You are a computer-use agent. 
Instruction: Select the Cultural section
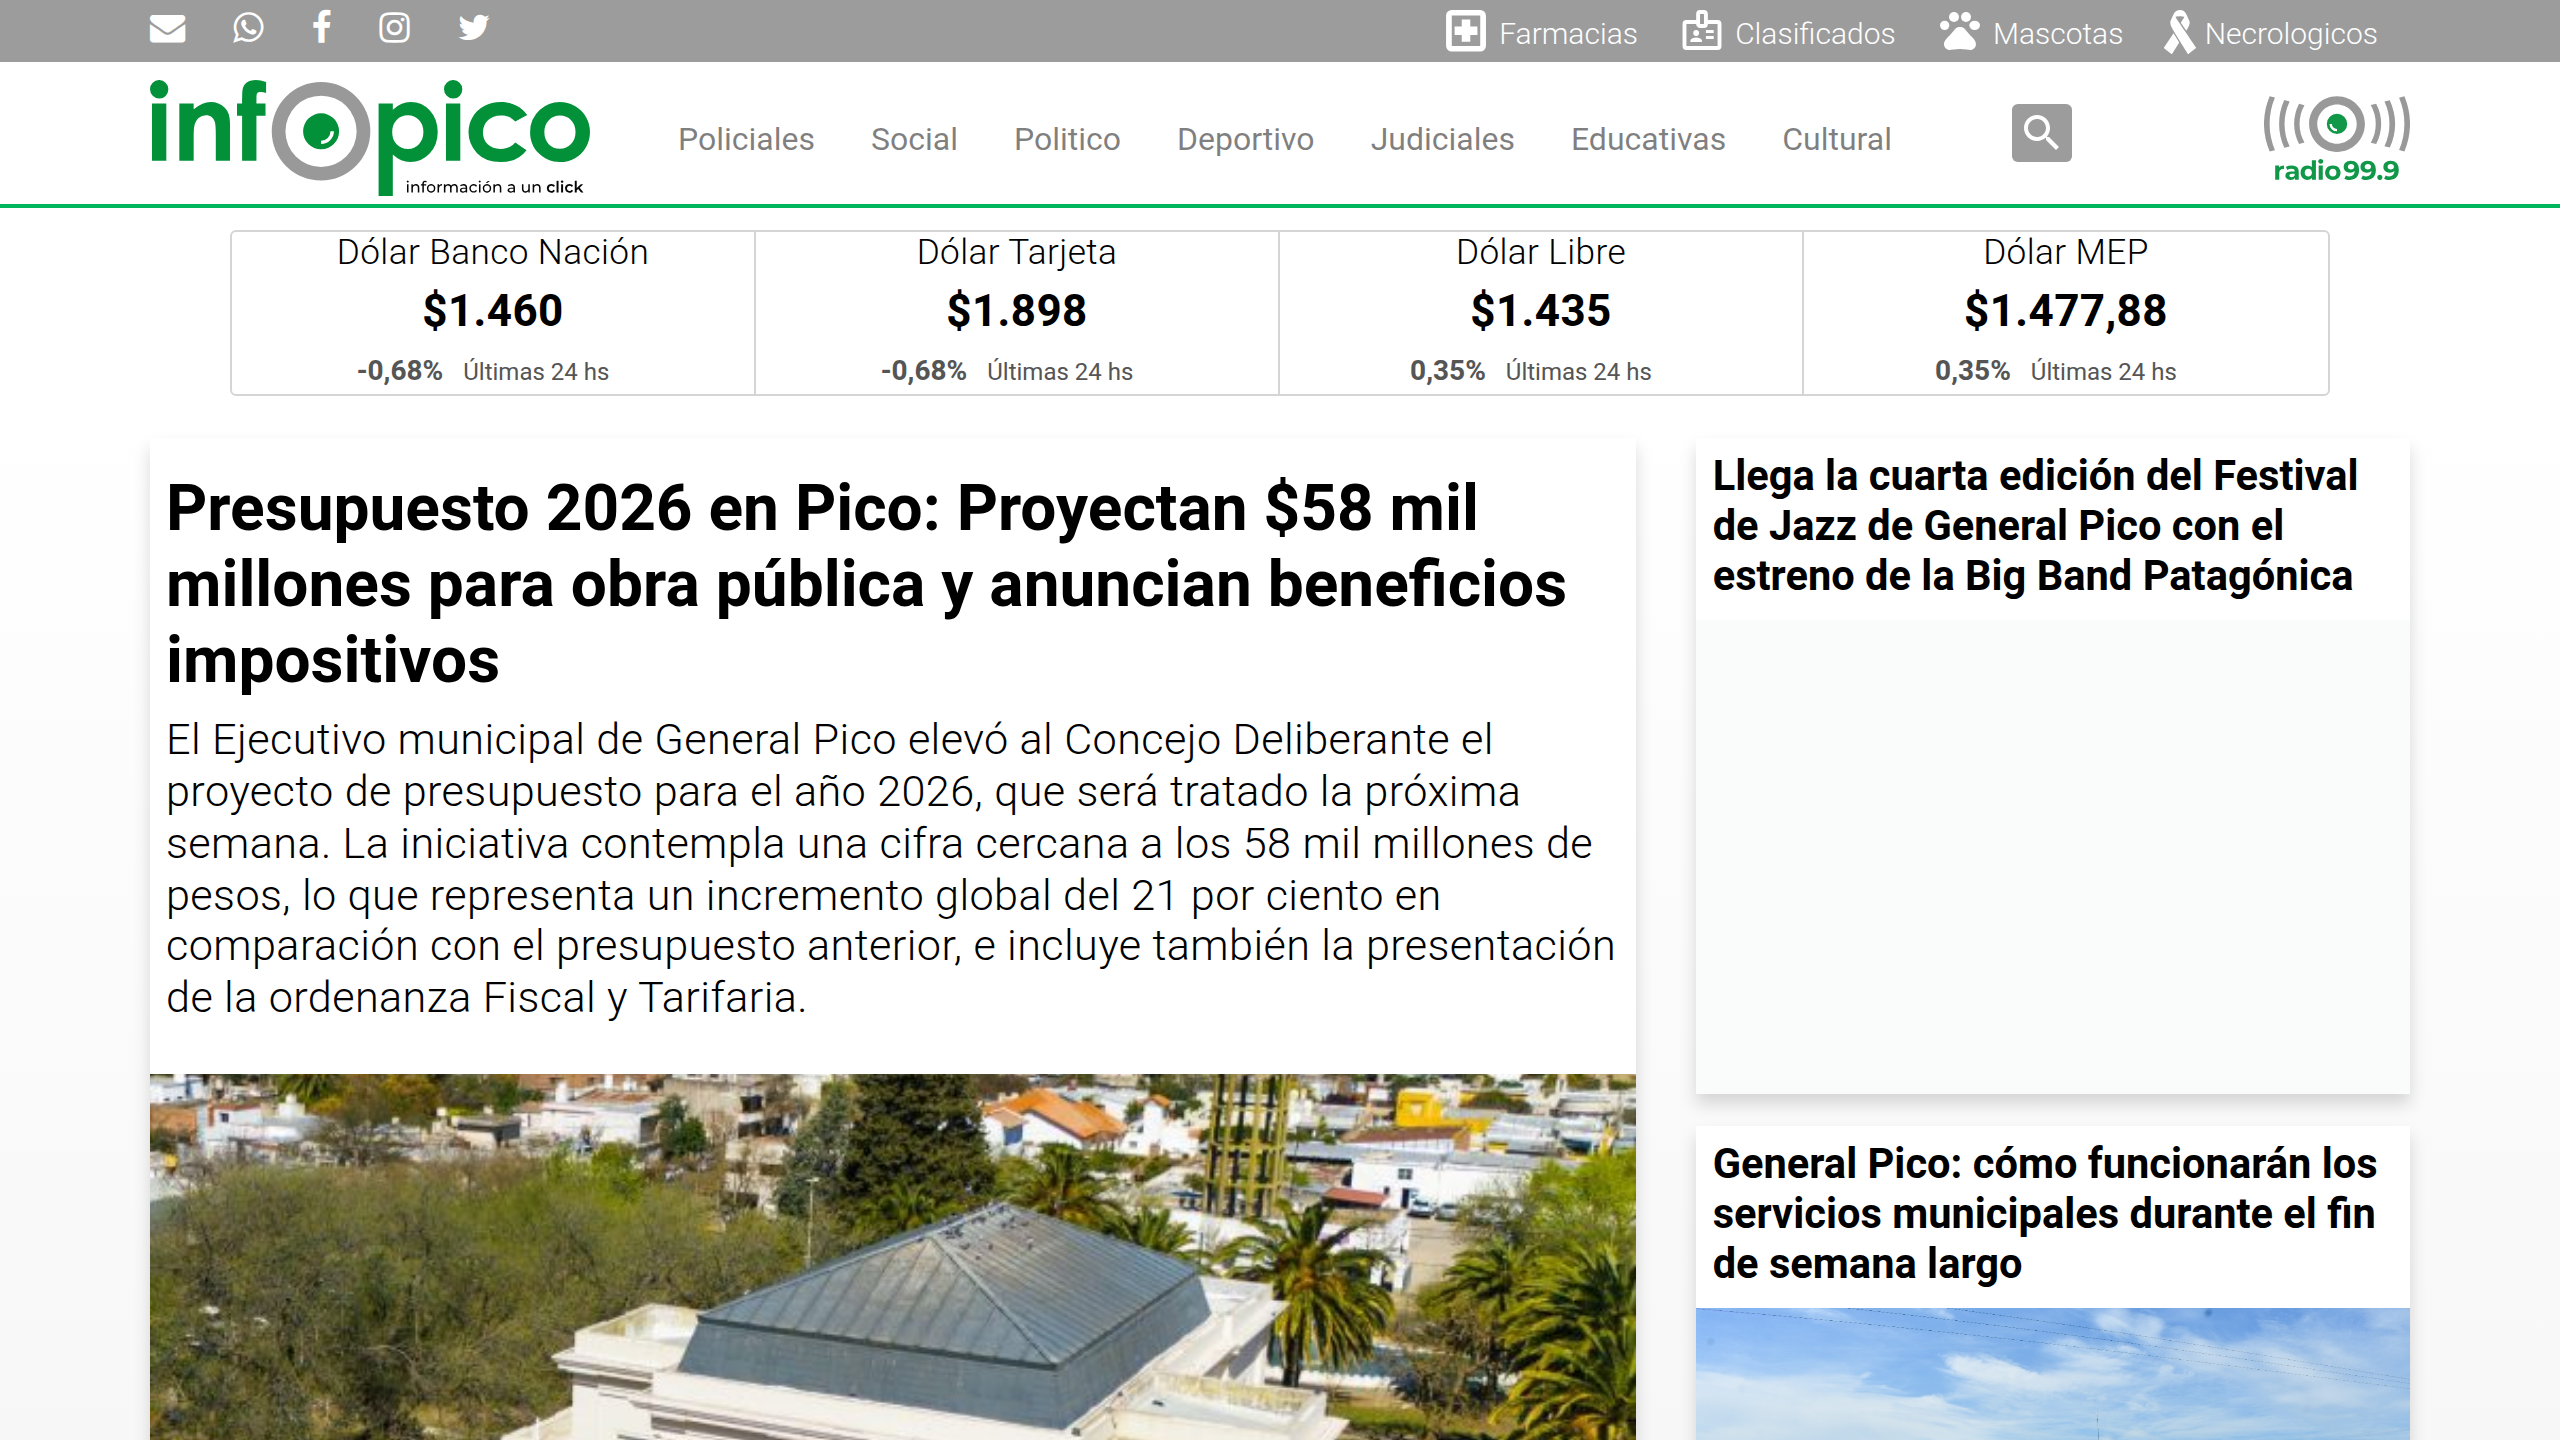[1836, 140]
